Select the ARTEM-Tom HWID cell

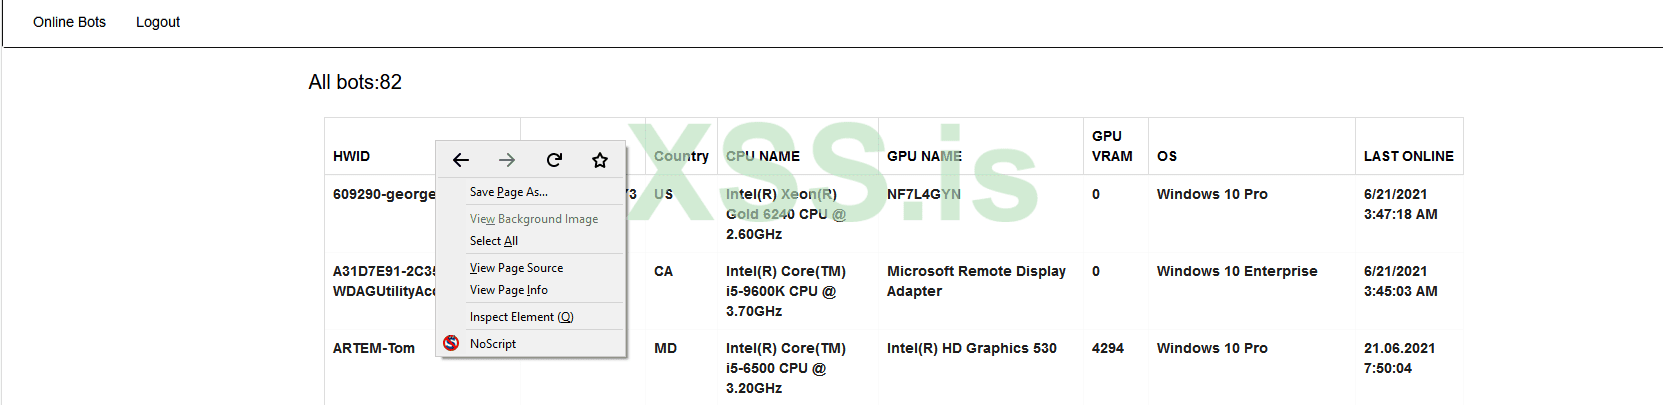(x=374, y=348)
